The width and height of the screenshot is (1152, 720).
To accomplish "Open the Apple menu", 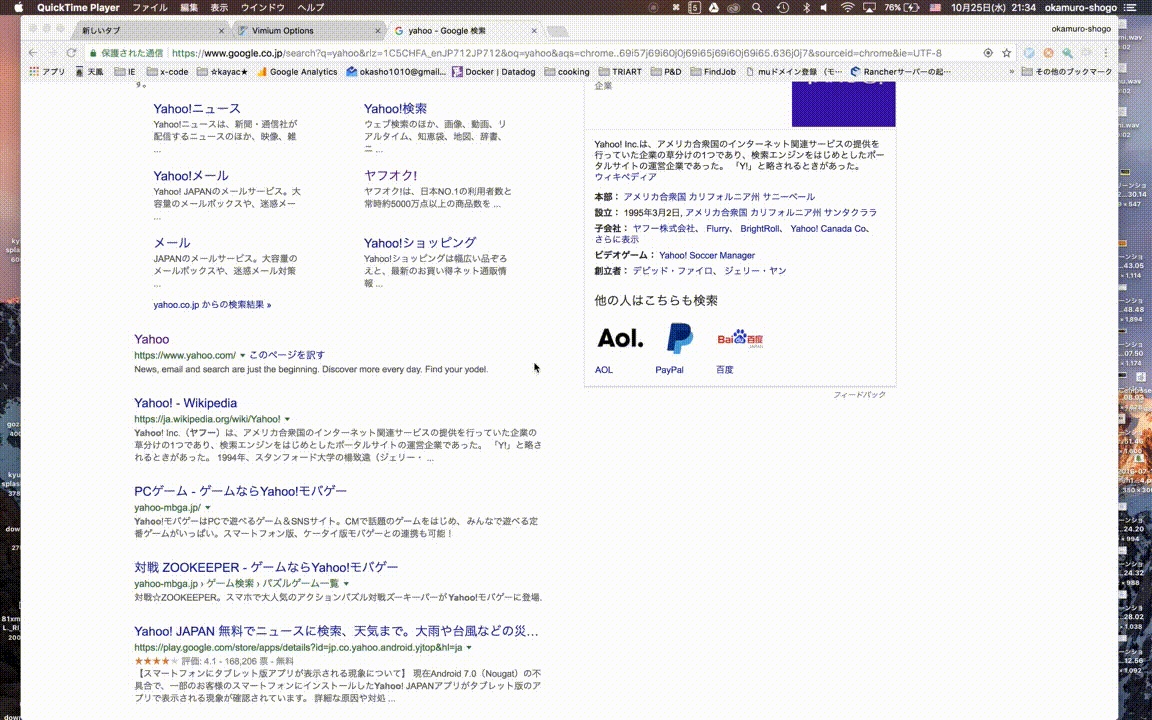I will pos(19,7).
